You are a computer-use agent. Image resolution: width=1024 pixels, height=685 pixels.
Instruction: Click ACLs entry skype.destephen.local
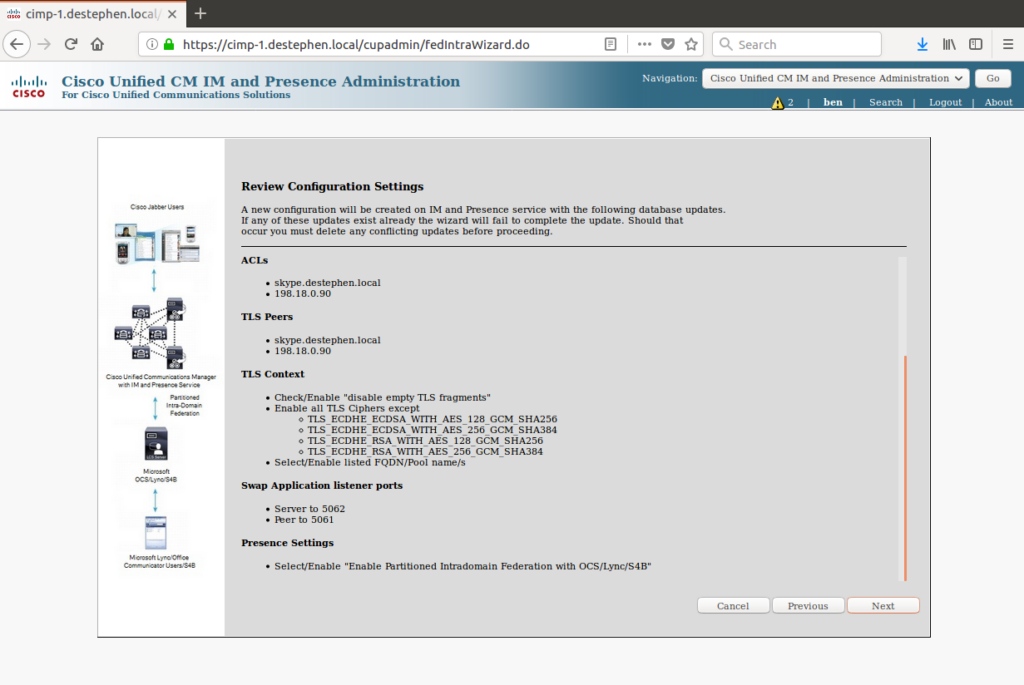click(x=327, y=283)
